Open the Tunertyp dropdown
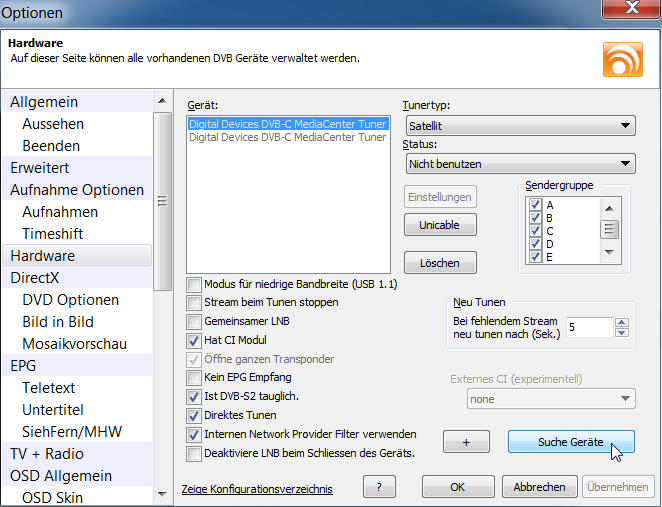662x507 pixels. (520, 126)
